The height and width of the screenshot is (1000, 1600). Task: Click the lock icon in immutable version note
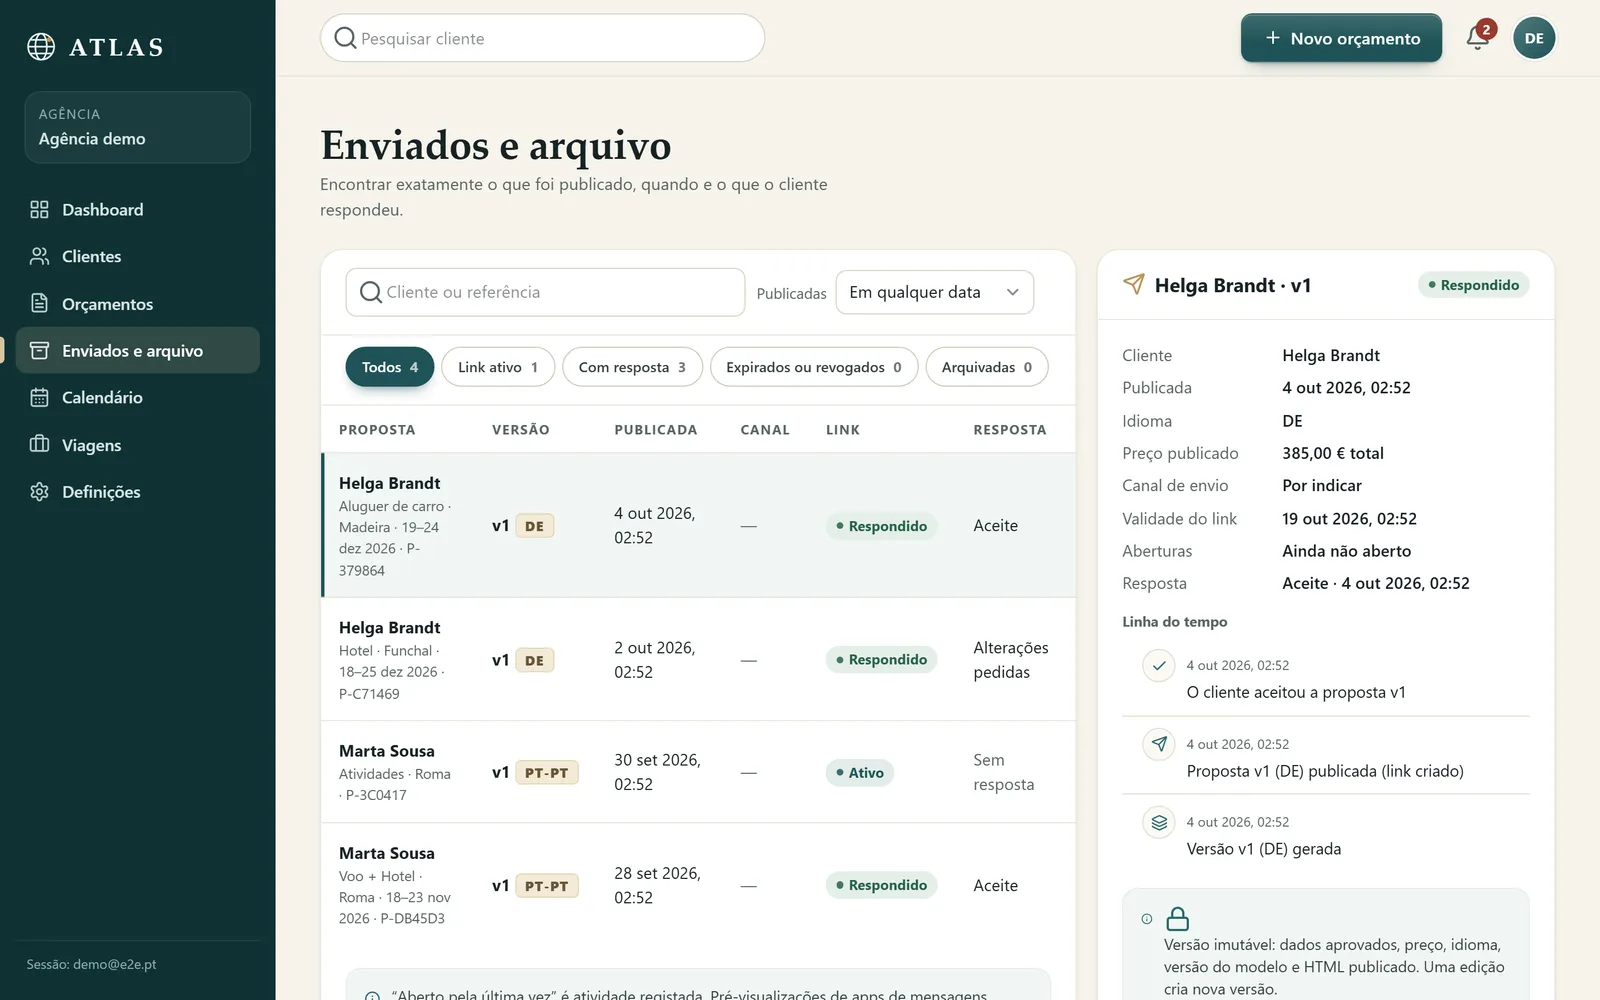1178,918
